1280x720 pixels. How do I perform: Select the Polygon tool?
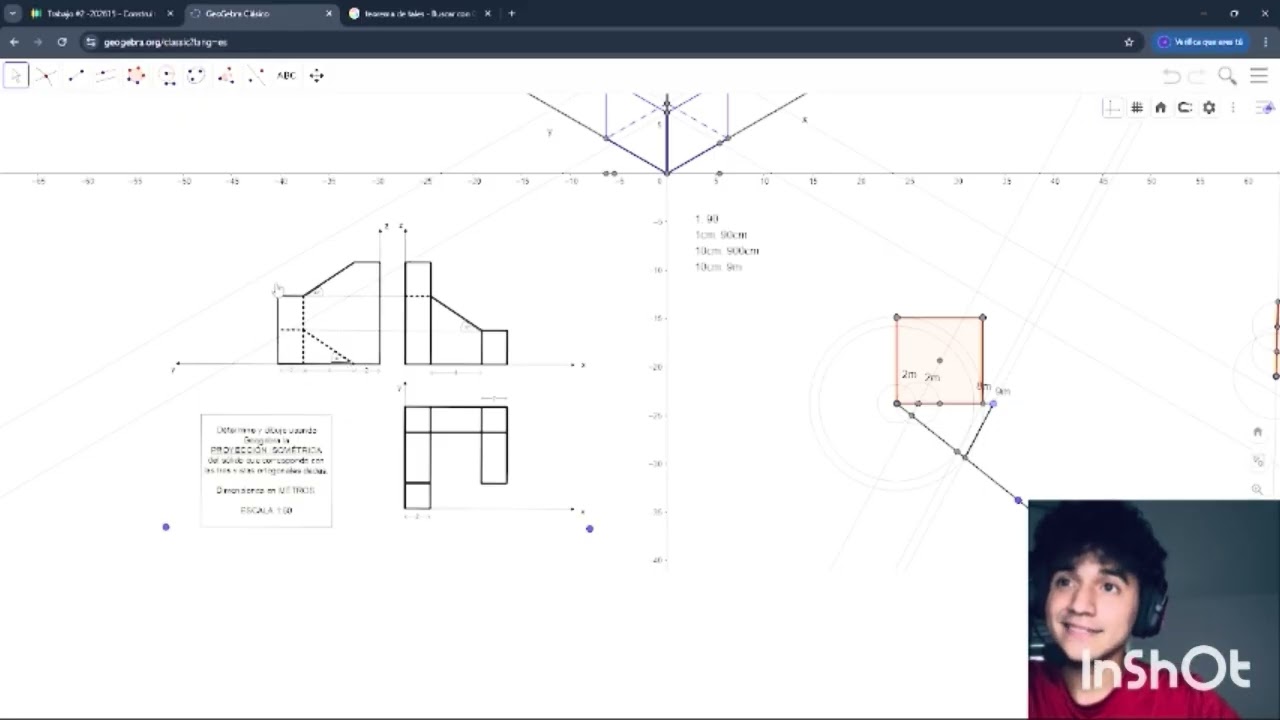click(136, 76)
